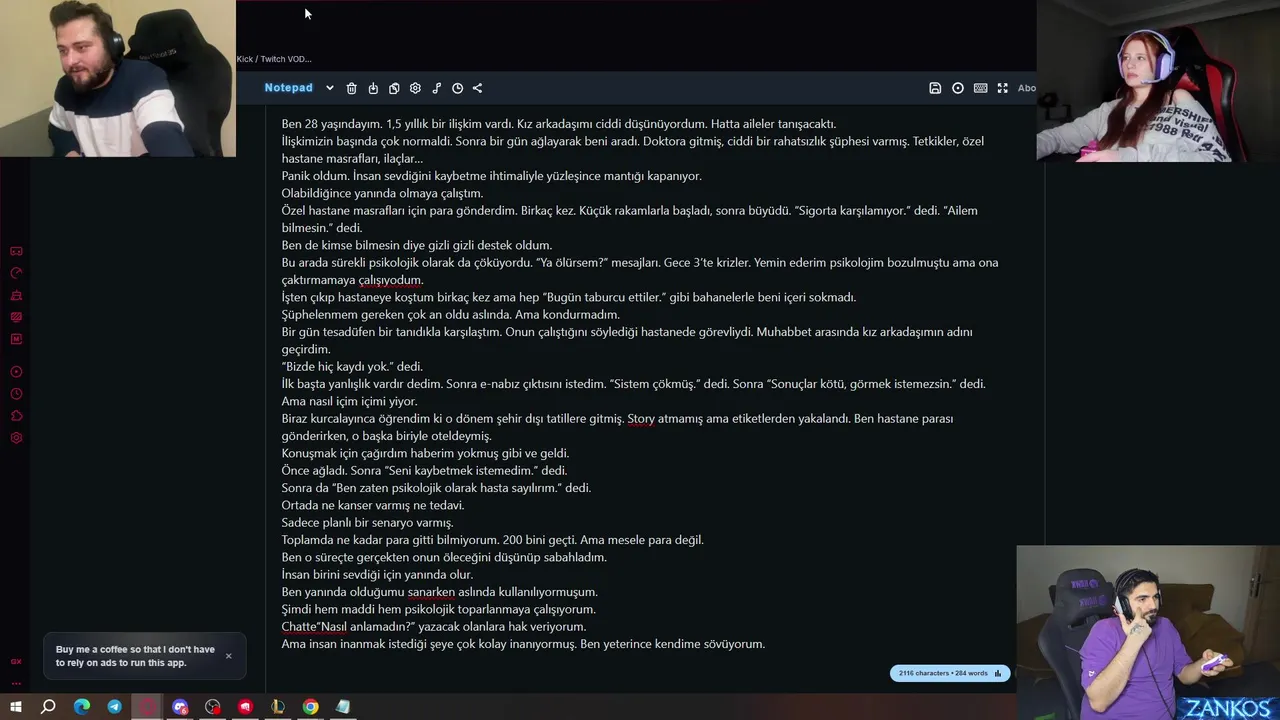Open the gear settings icon in Notepad toolbar
1280x720 pixels.
415,88
